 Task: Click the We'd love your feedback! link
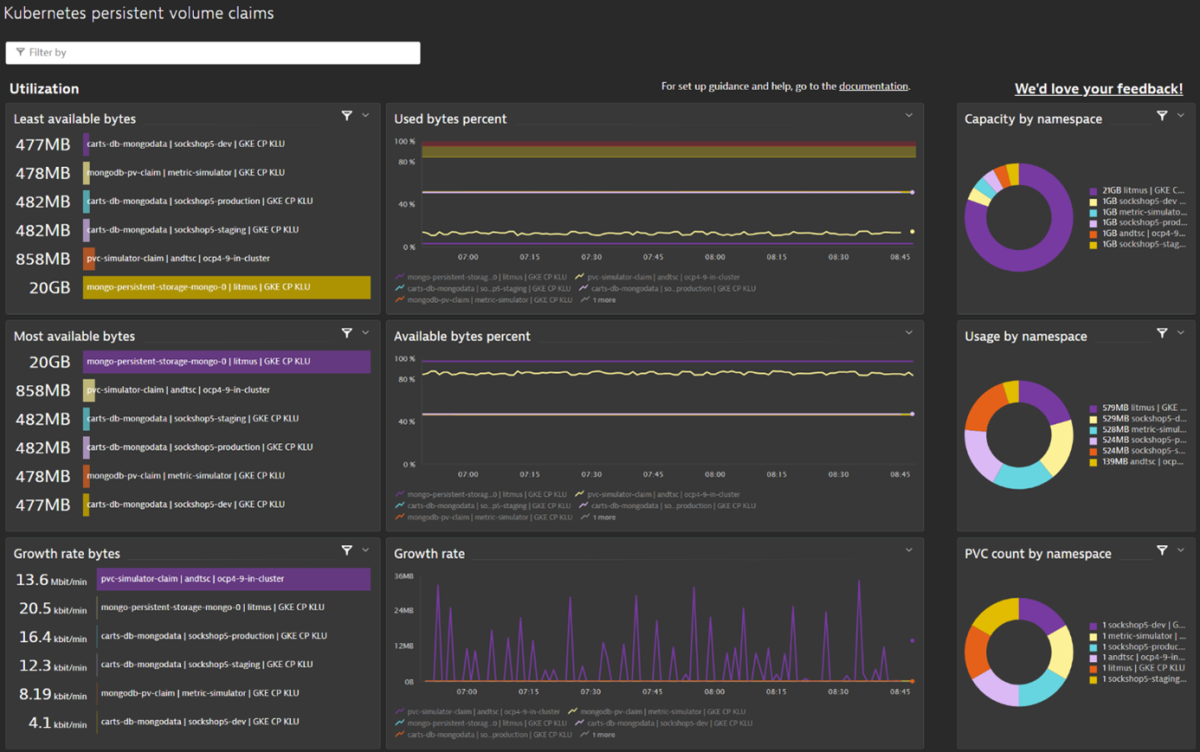click(x=1098, y=88)
